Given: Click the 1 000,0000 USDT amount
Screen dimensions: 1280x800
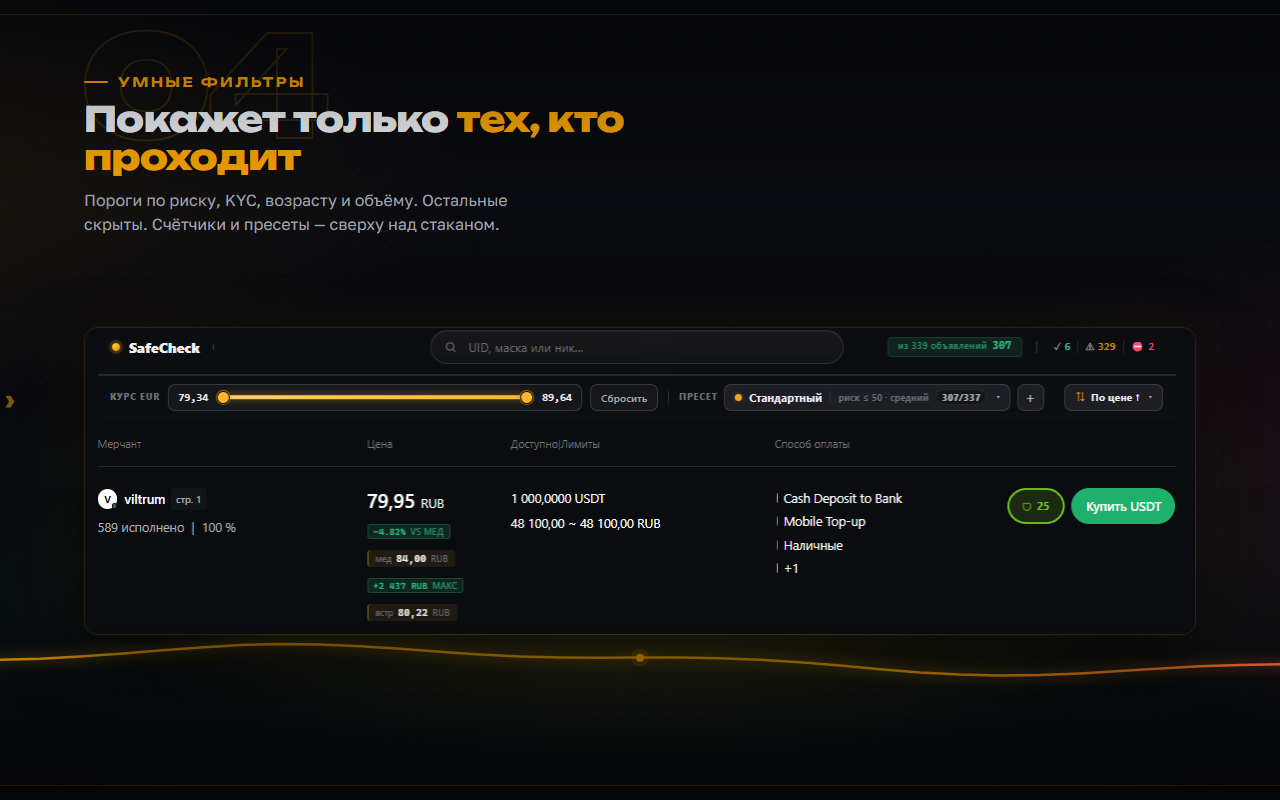Looking at the screenshot, I should (558, 498).
